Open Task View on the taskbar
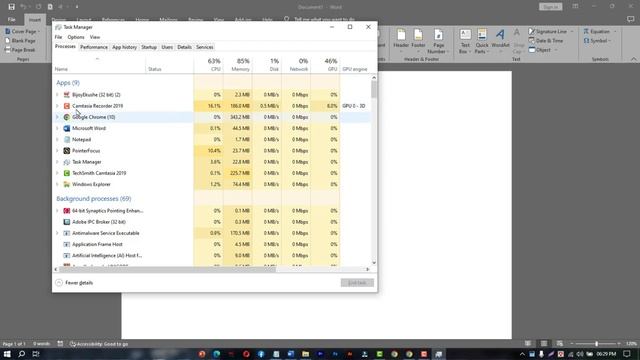 [x=36, y=354]
